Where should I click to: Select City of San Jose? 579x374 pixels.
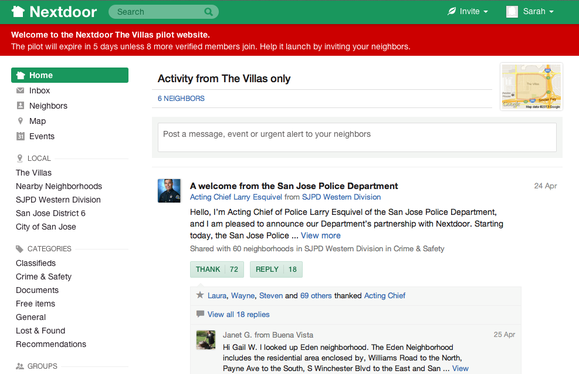click(x=46, y=227)
